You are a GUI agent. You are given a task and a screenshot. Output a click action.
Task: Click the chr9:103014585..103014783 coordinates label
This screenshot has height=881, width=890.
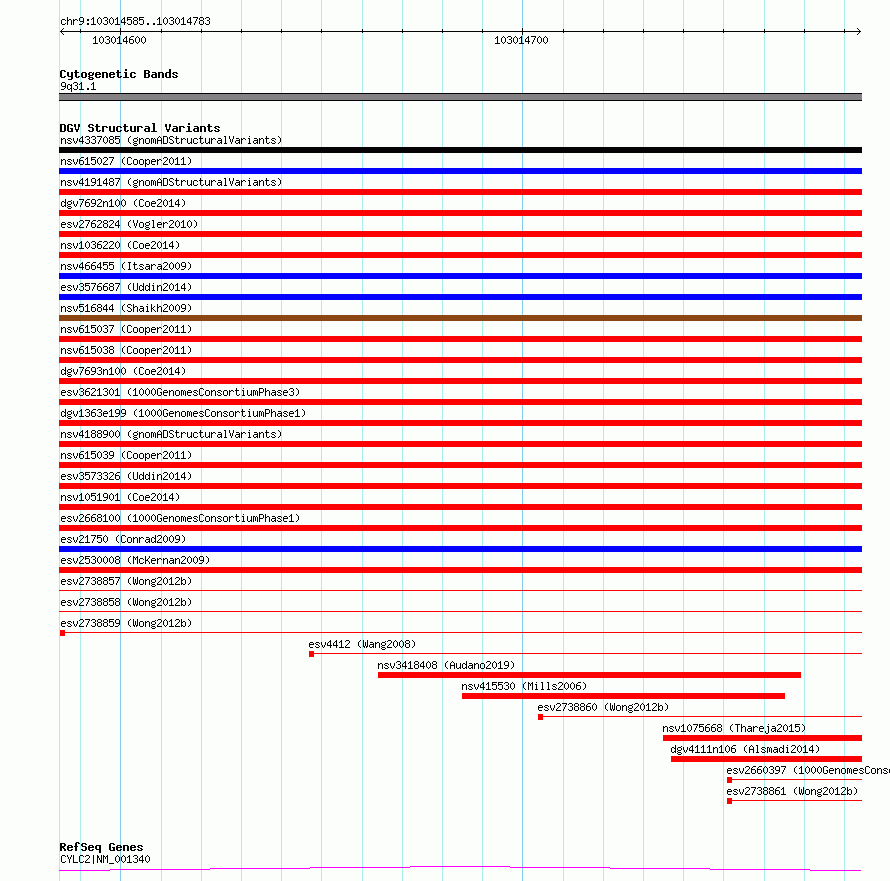click(x=135, y=22)
